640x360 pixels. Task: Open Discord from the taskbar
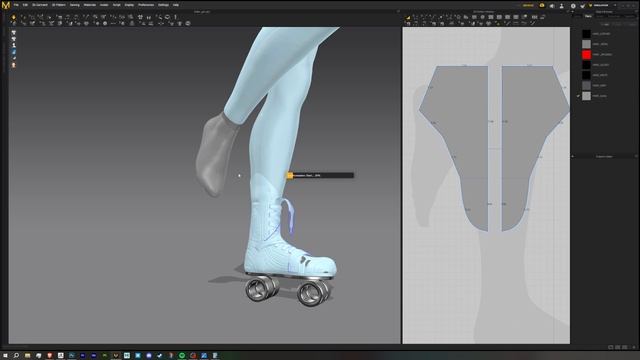pyautogui.click(x=149, y=356)
